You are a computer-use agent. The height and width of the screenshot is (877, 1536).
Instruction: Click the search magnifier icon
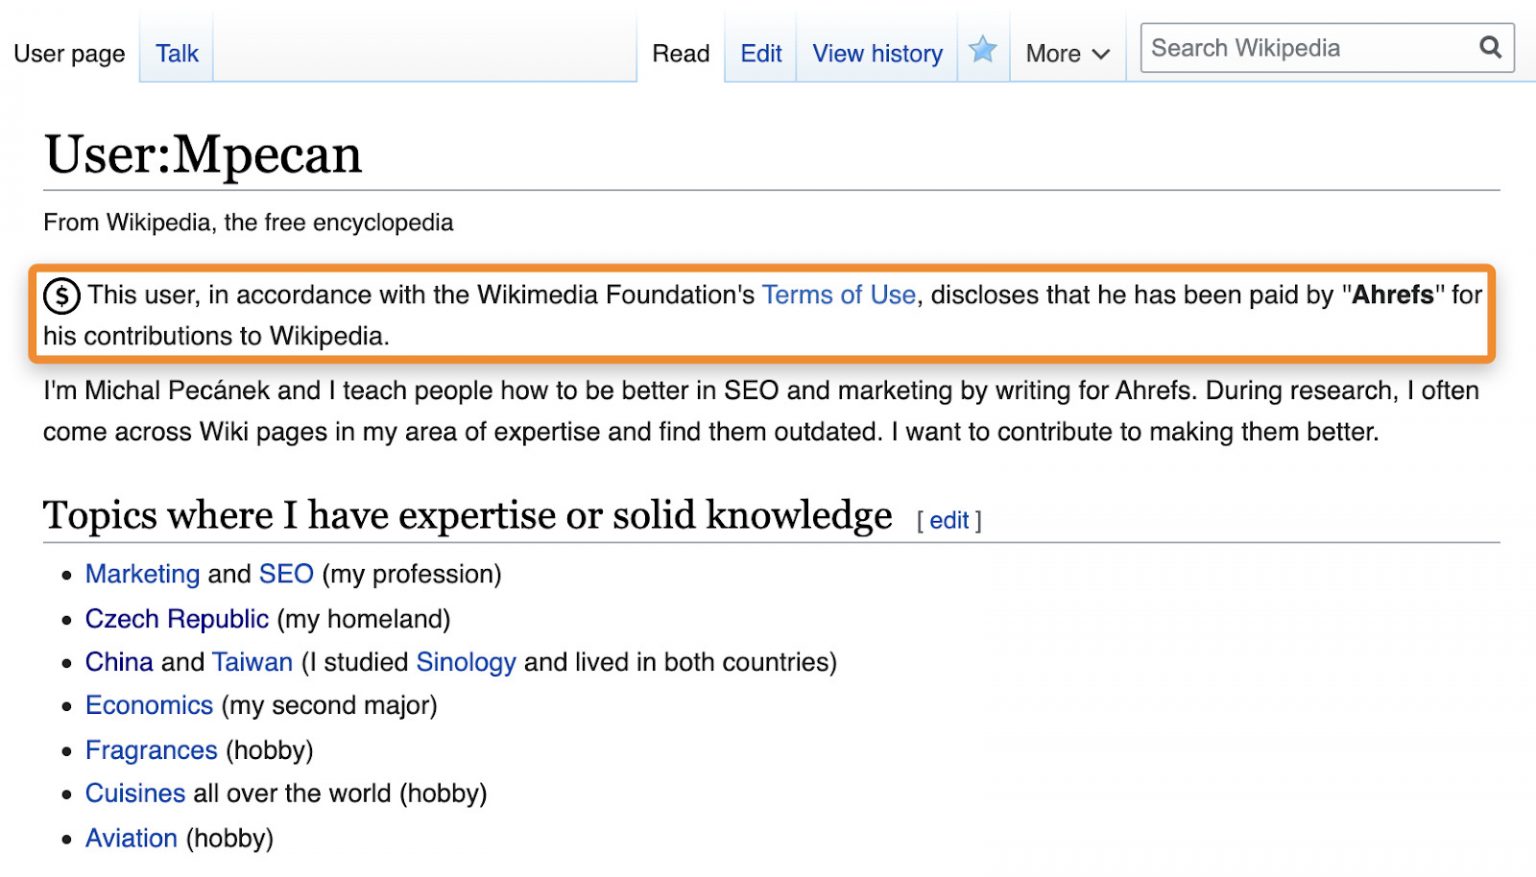(x=1490, y=47)
